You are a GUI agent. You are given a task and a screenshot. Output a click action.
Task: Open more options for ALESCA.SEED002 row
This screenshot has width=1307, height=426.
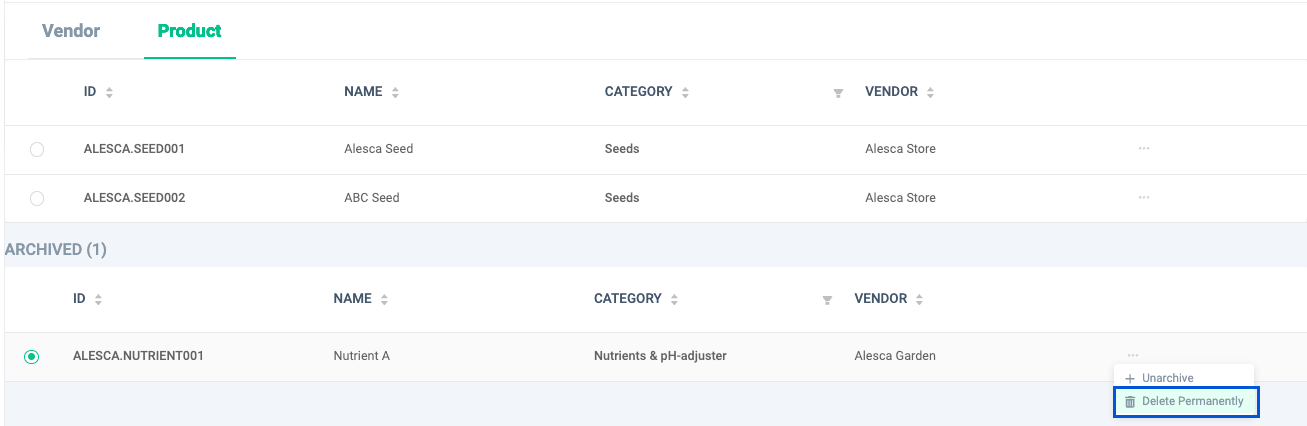(1143, 197)
